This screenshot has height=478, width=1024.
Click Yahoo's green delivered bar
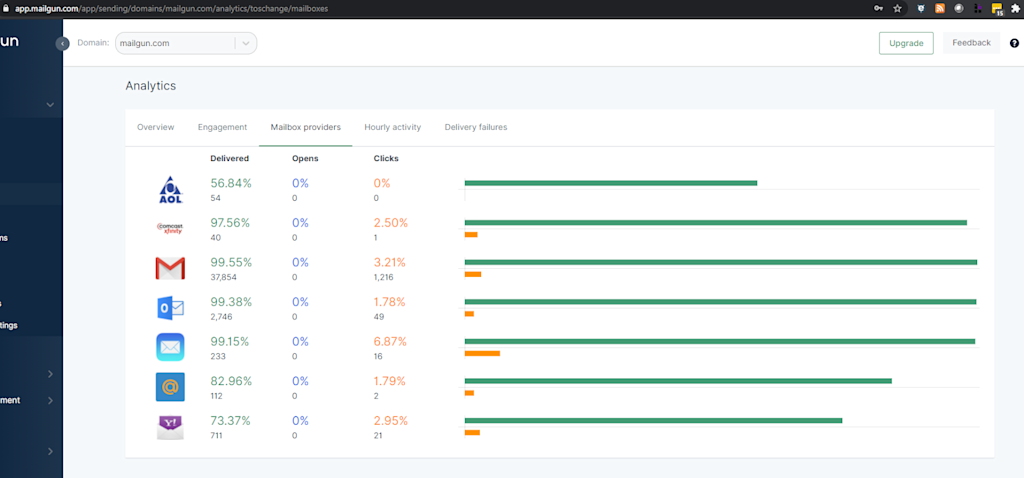[x=653, y=421]
